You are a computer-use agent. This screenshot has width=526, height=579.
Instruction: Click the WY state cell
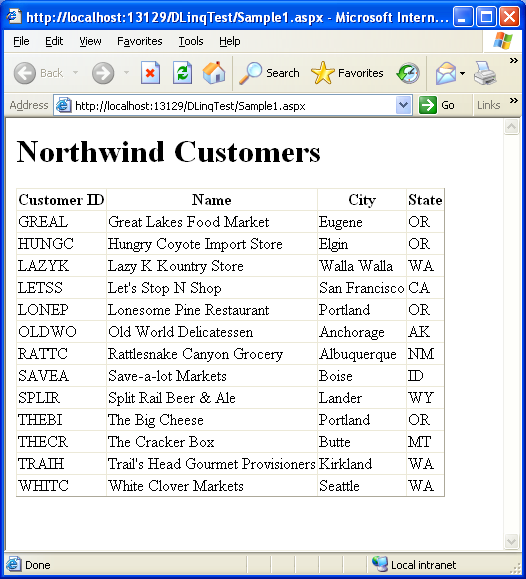click(425, 398)
